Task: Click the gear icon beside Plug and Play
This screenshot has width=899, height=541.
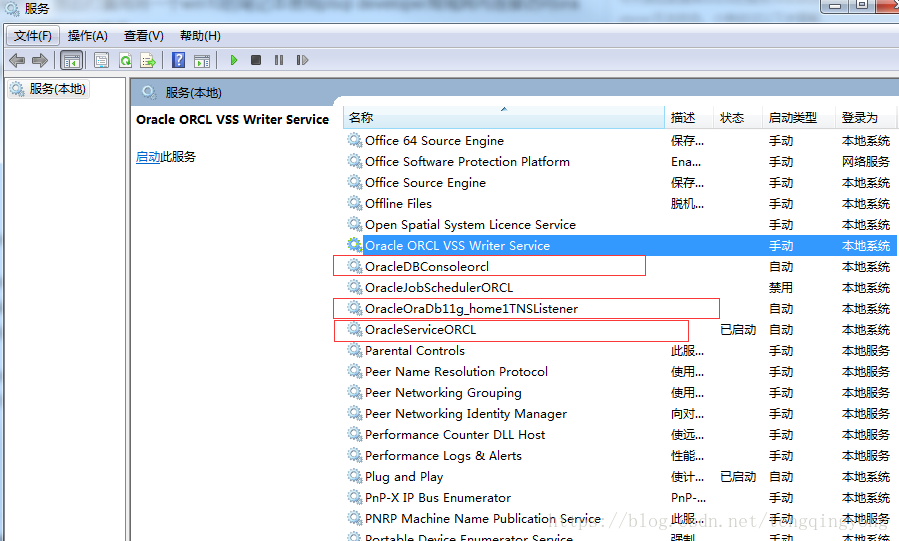Action: [355, 476]
